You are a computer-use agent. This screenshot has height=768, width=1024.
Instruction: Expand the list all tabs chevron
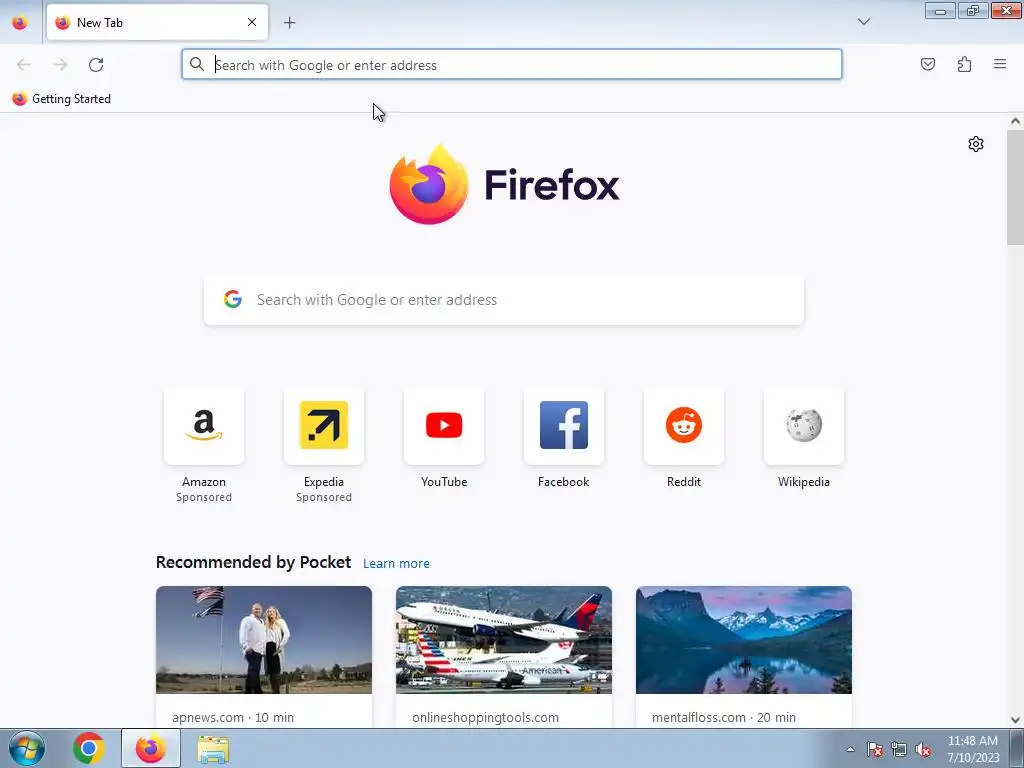[863, 22]
